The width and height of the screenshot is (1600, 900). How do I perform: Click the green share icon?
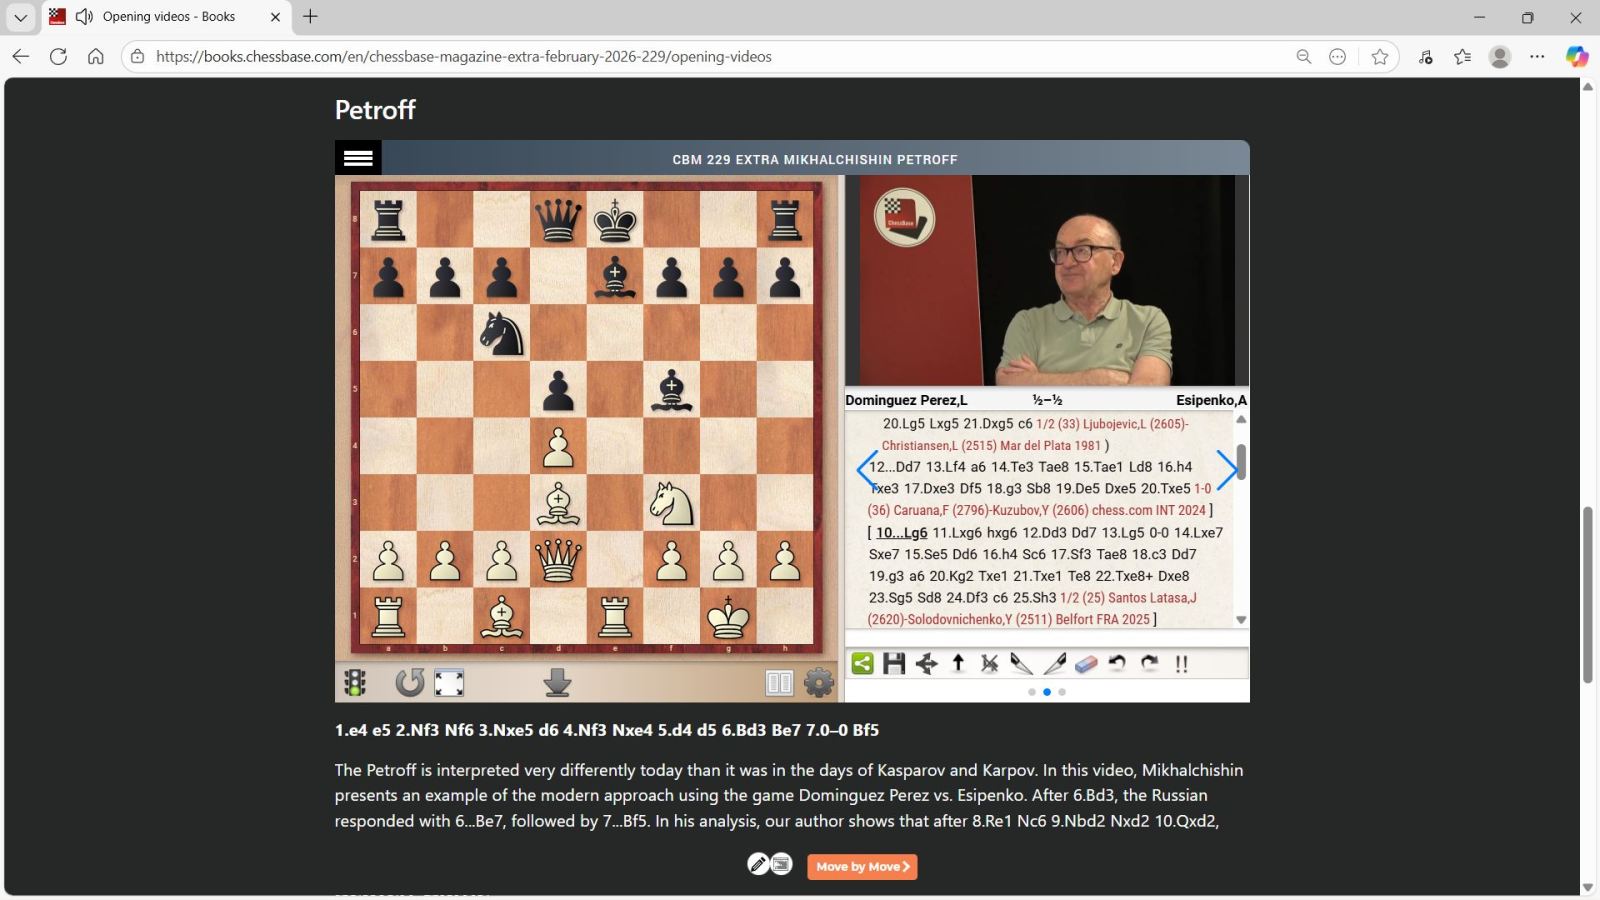(x=862, y=664)
